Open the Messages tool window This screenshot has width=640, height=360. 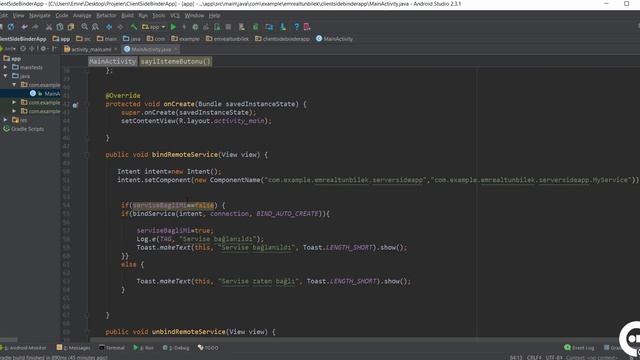[73, 348]
